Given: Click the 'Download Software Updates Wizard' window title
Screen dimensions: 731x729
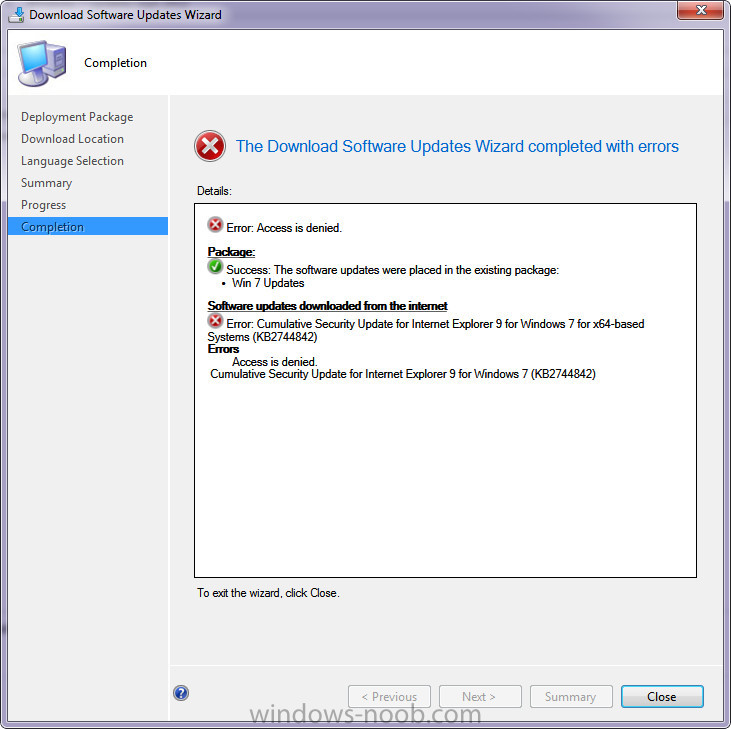Looking at the screenshot, I should pos(125,14).
